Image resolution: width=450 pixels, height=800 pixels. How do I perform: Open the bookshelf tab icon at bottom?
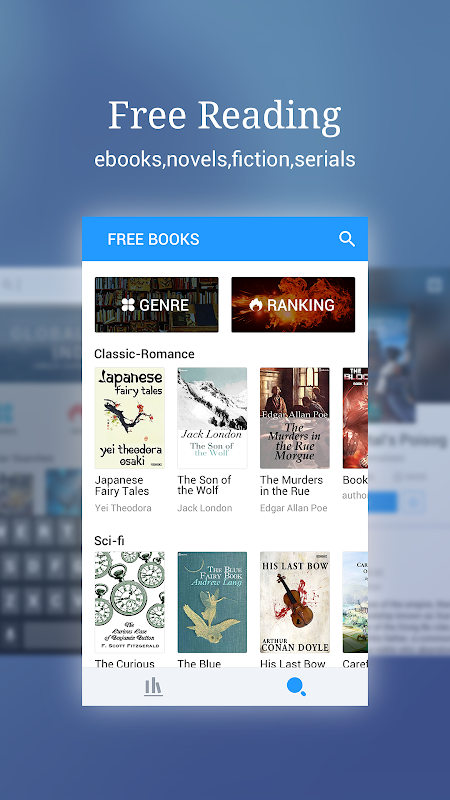pyautogui.click(x=153, y=687)
